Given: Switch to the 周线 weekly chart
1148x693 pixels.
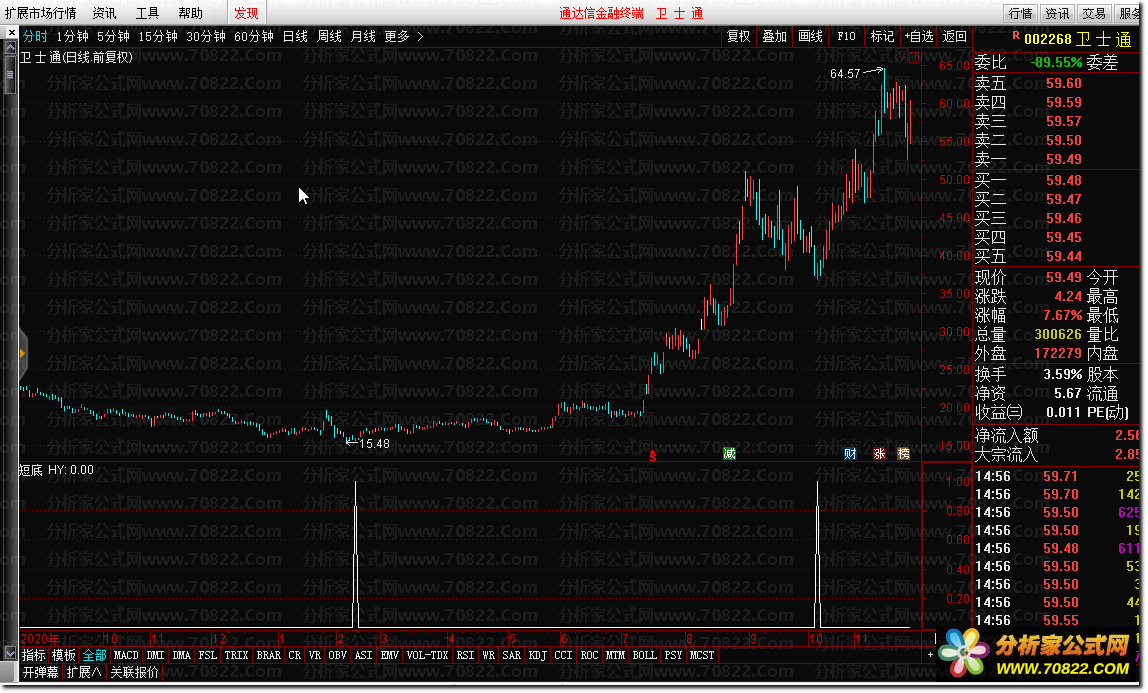Looking at the screenshot, I should [x=329, y=37].
